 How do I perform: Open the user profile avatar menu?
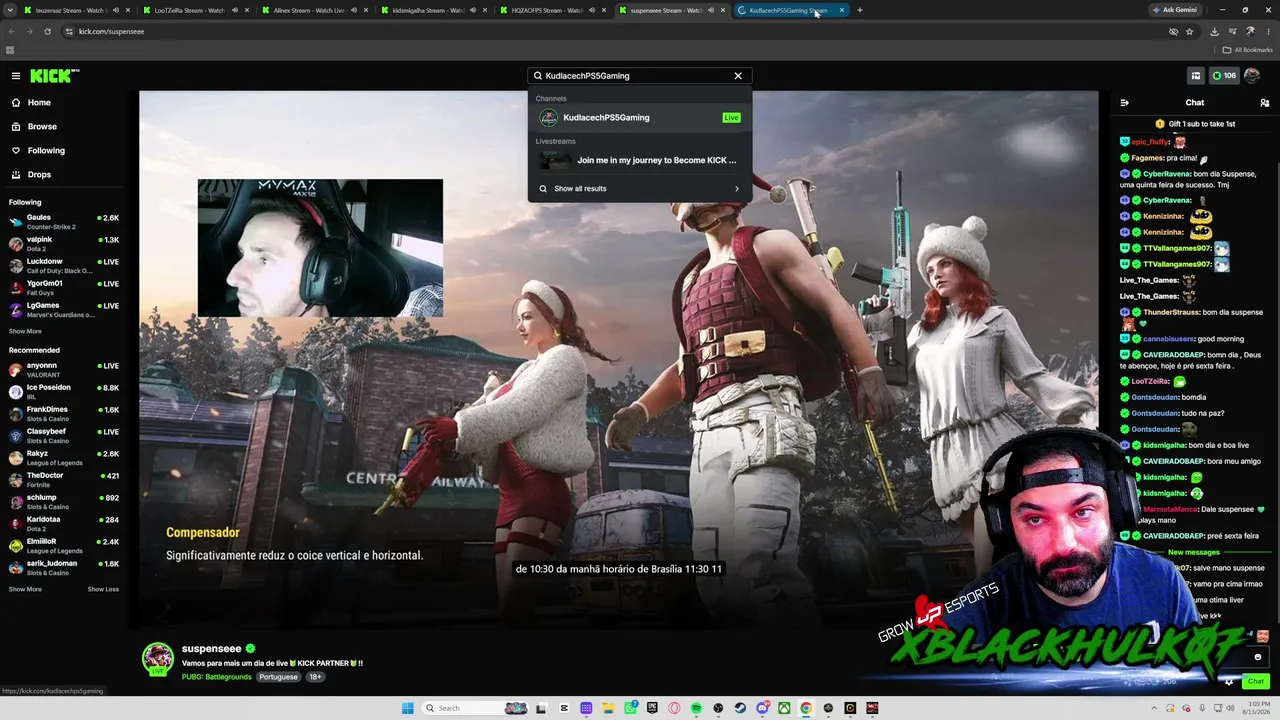click(x=1252, y=76)
